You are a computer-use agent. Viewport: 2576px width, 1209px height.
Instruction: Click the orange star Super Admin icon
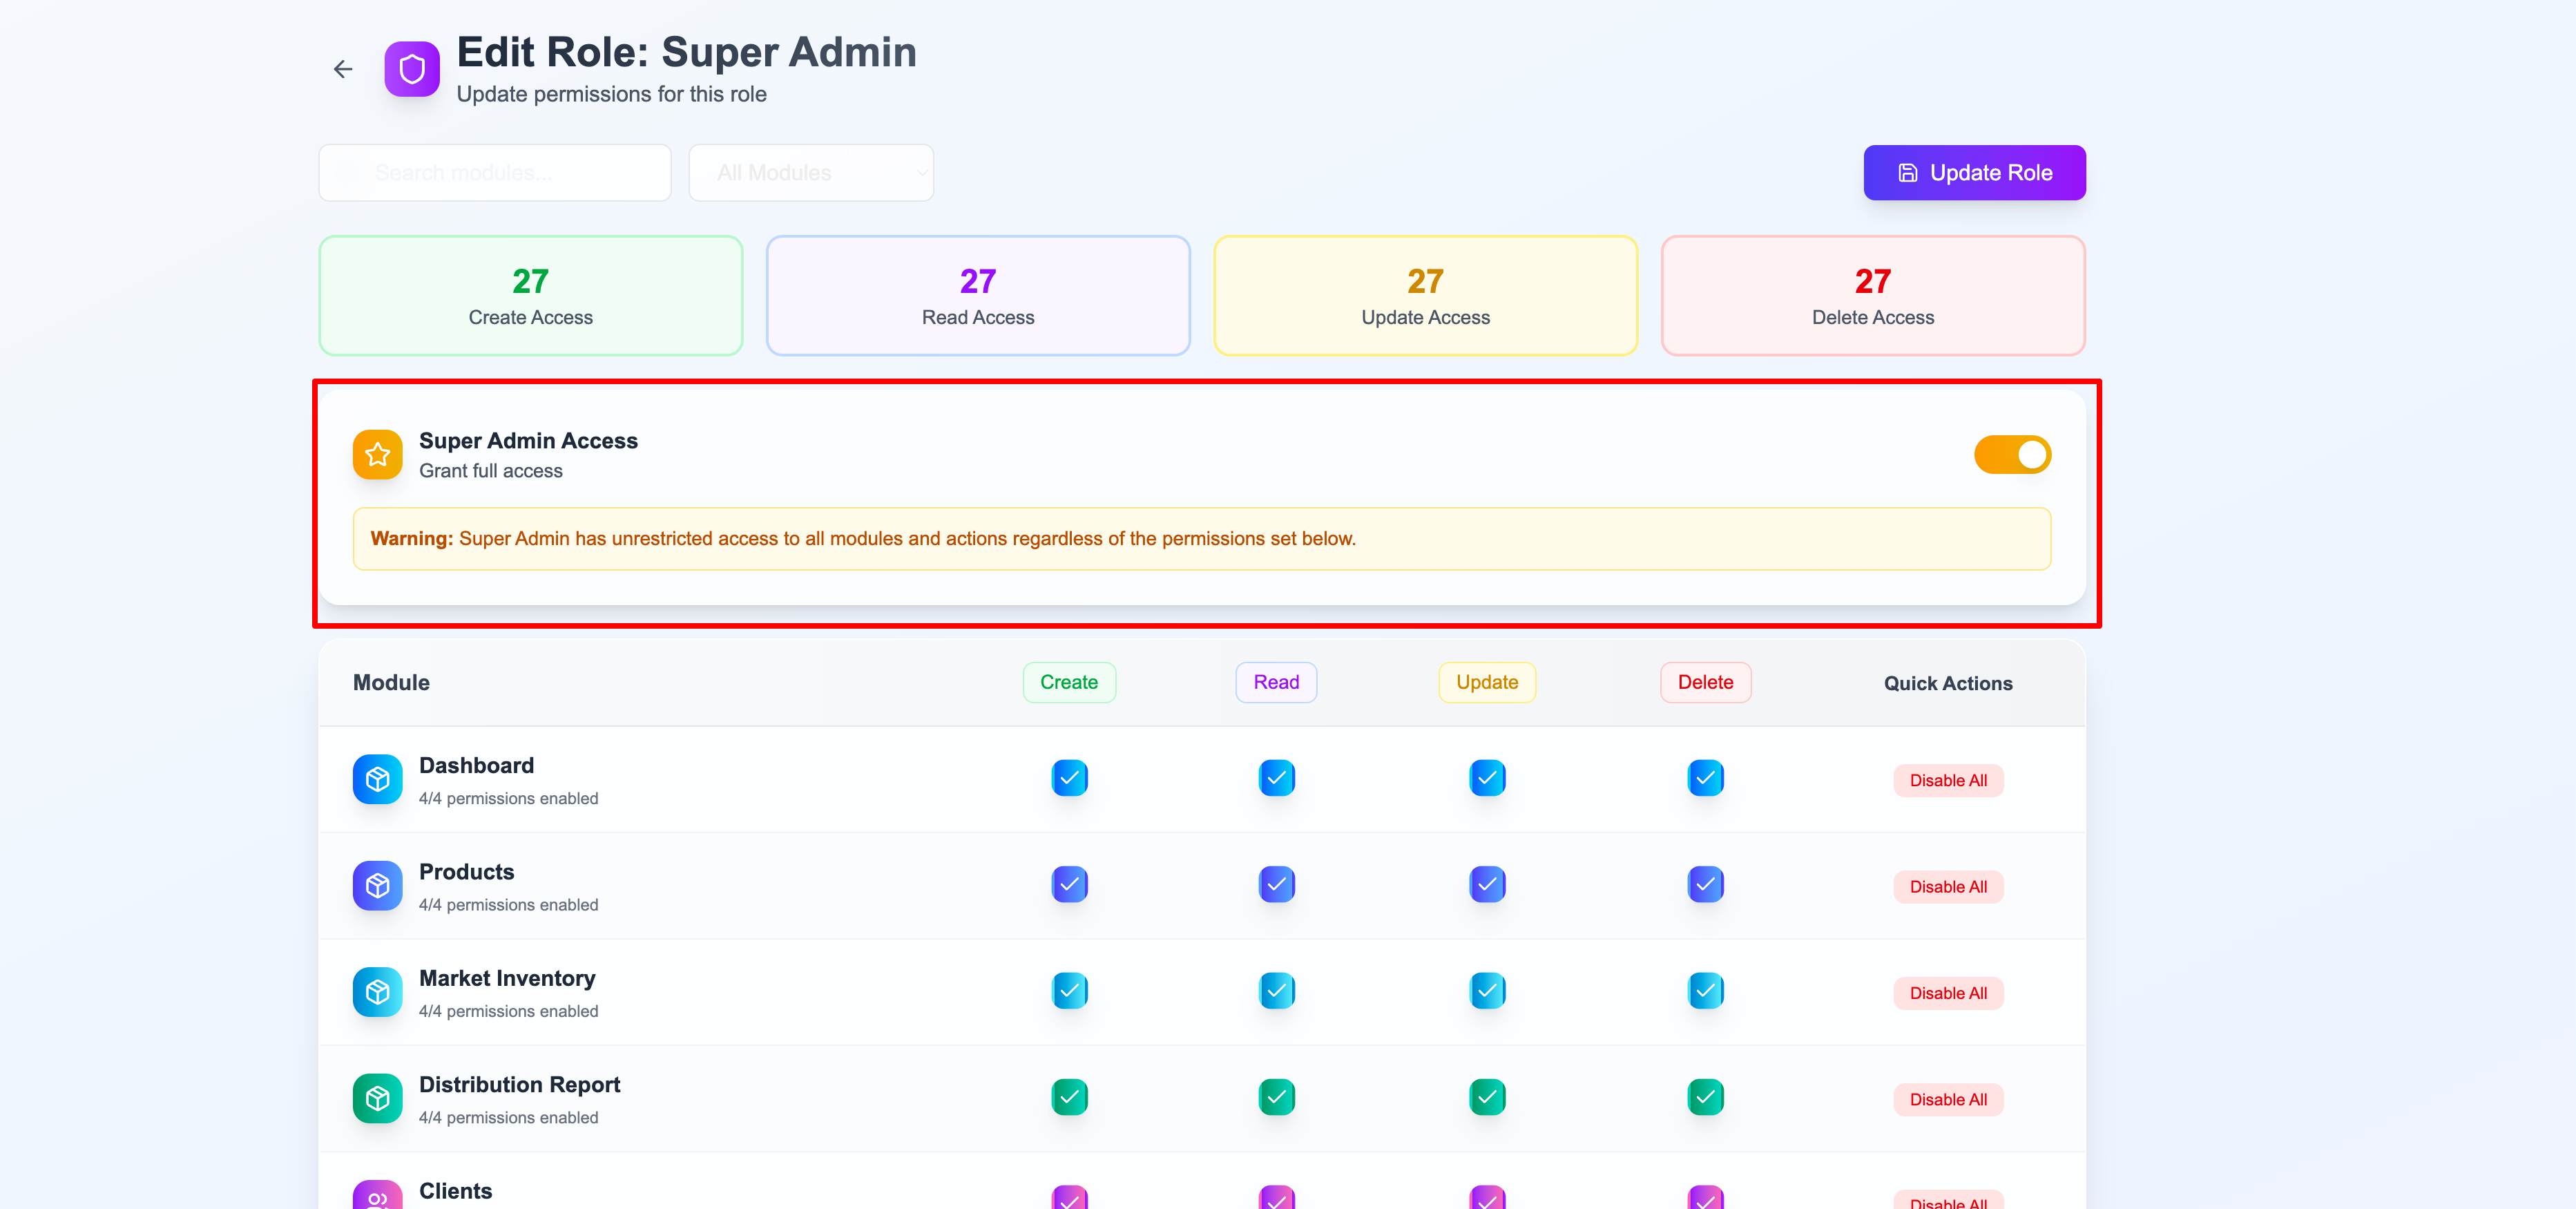377,455
